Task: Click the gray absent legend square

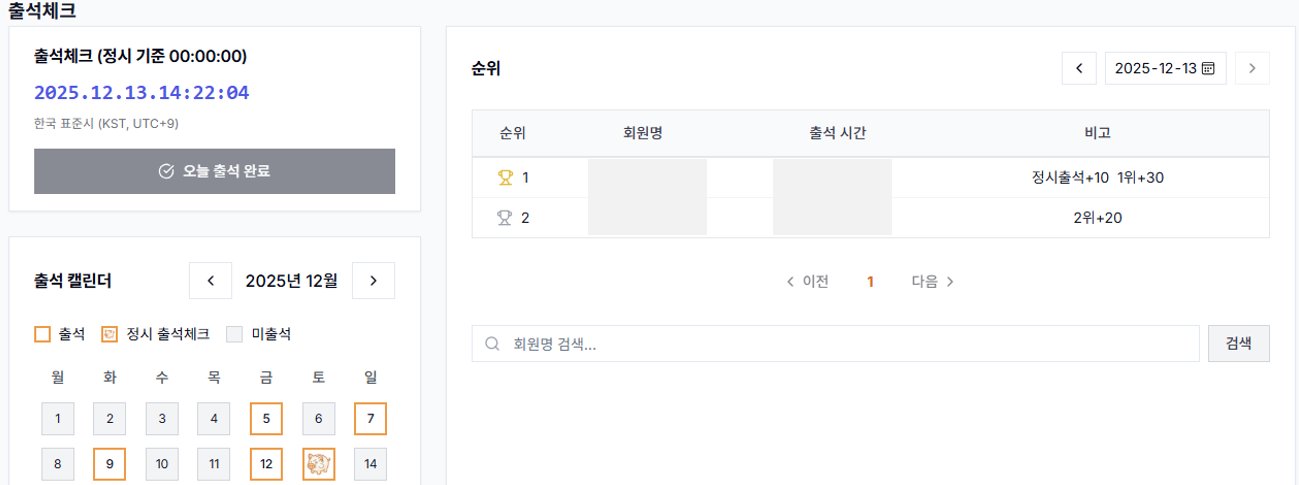Action: [x=235, y=334]
